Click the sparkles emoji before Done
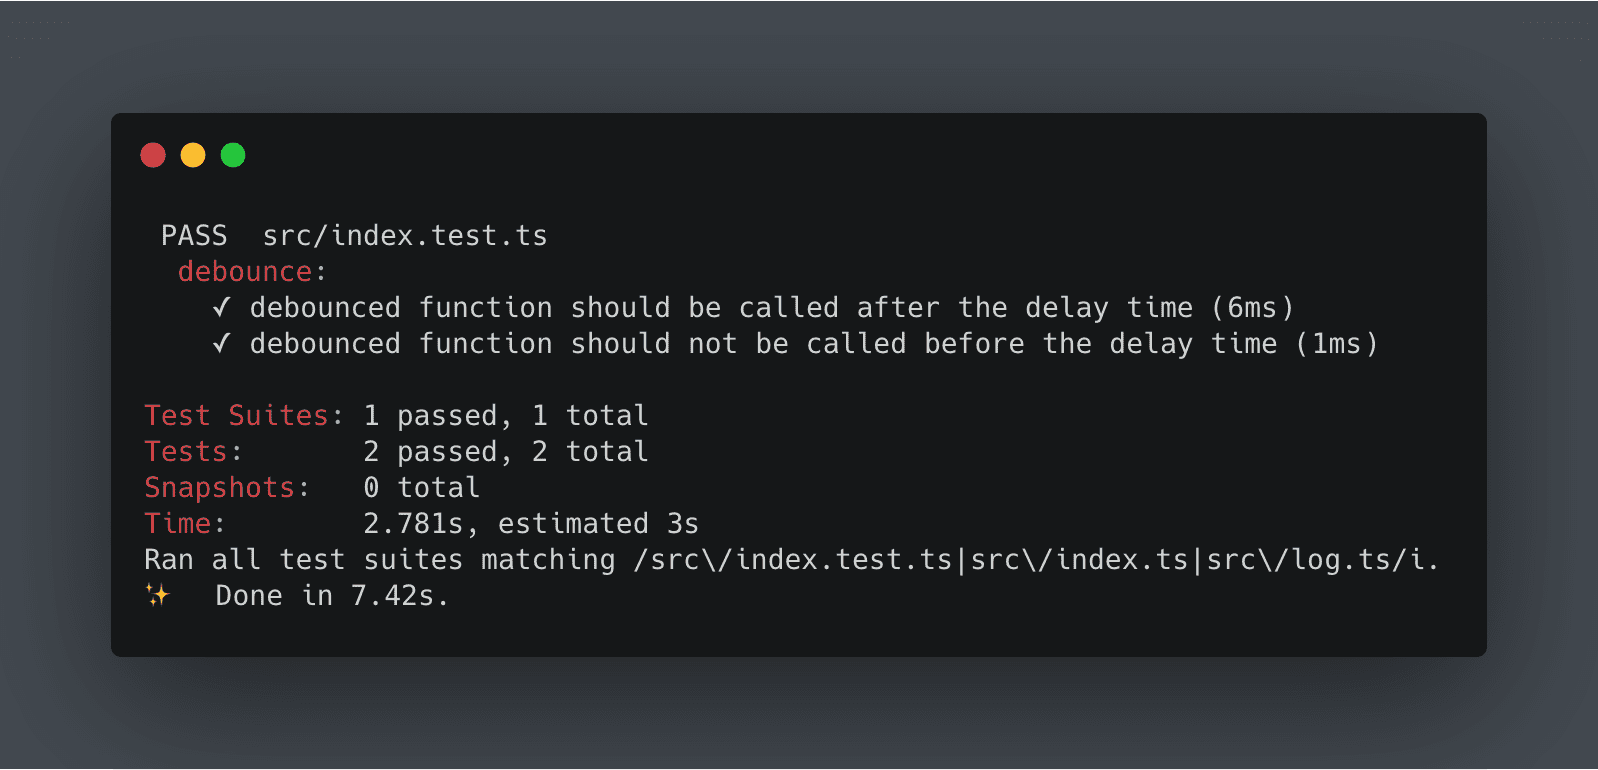The image size is (1598, 770). [x=158, y=595]
